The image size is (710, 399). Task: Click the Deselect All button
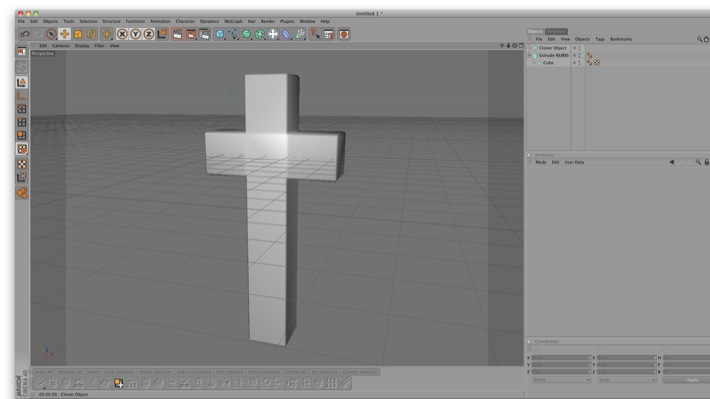coord(70,372)
